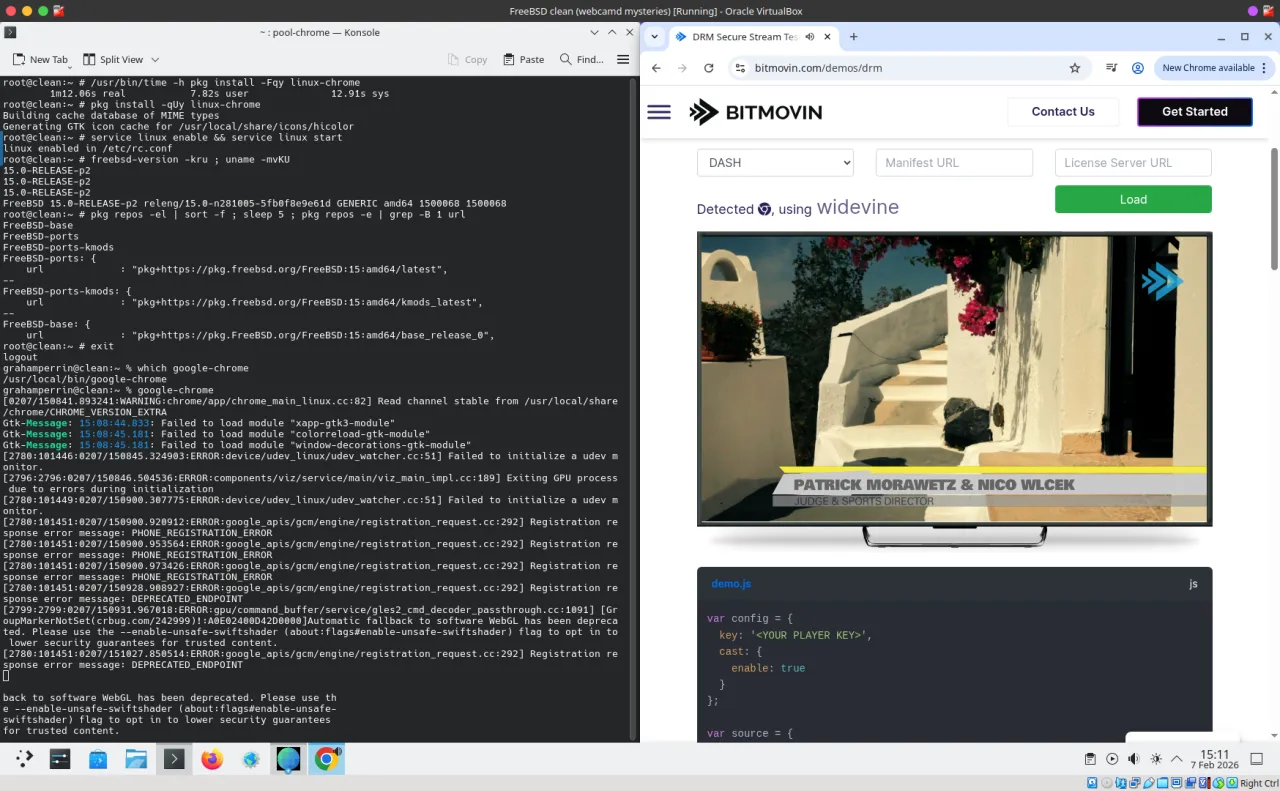
Task: Open Find in the Konsole toolbar
Action: point(581,59)
